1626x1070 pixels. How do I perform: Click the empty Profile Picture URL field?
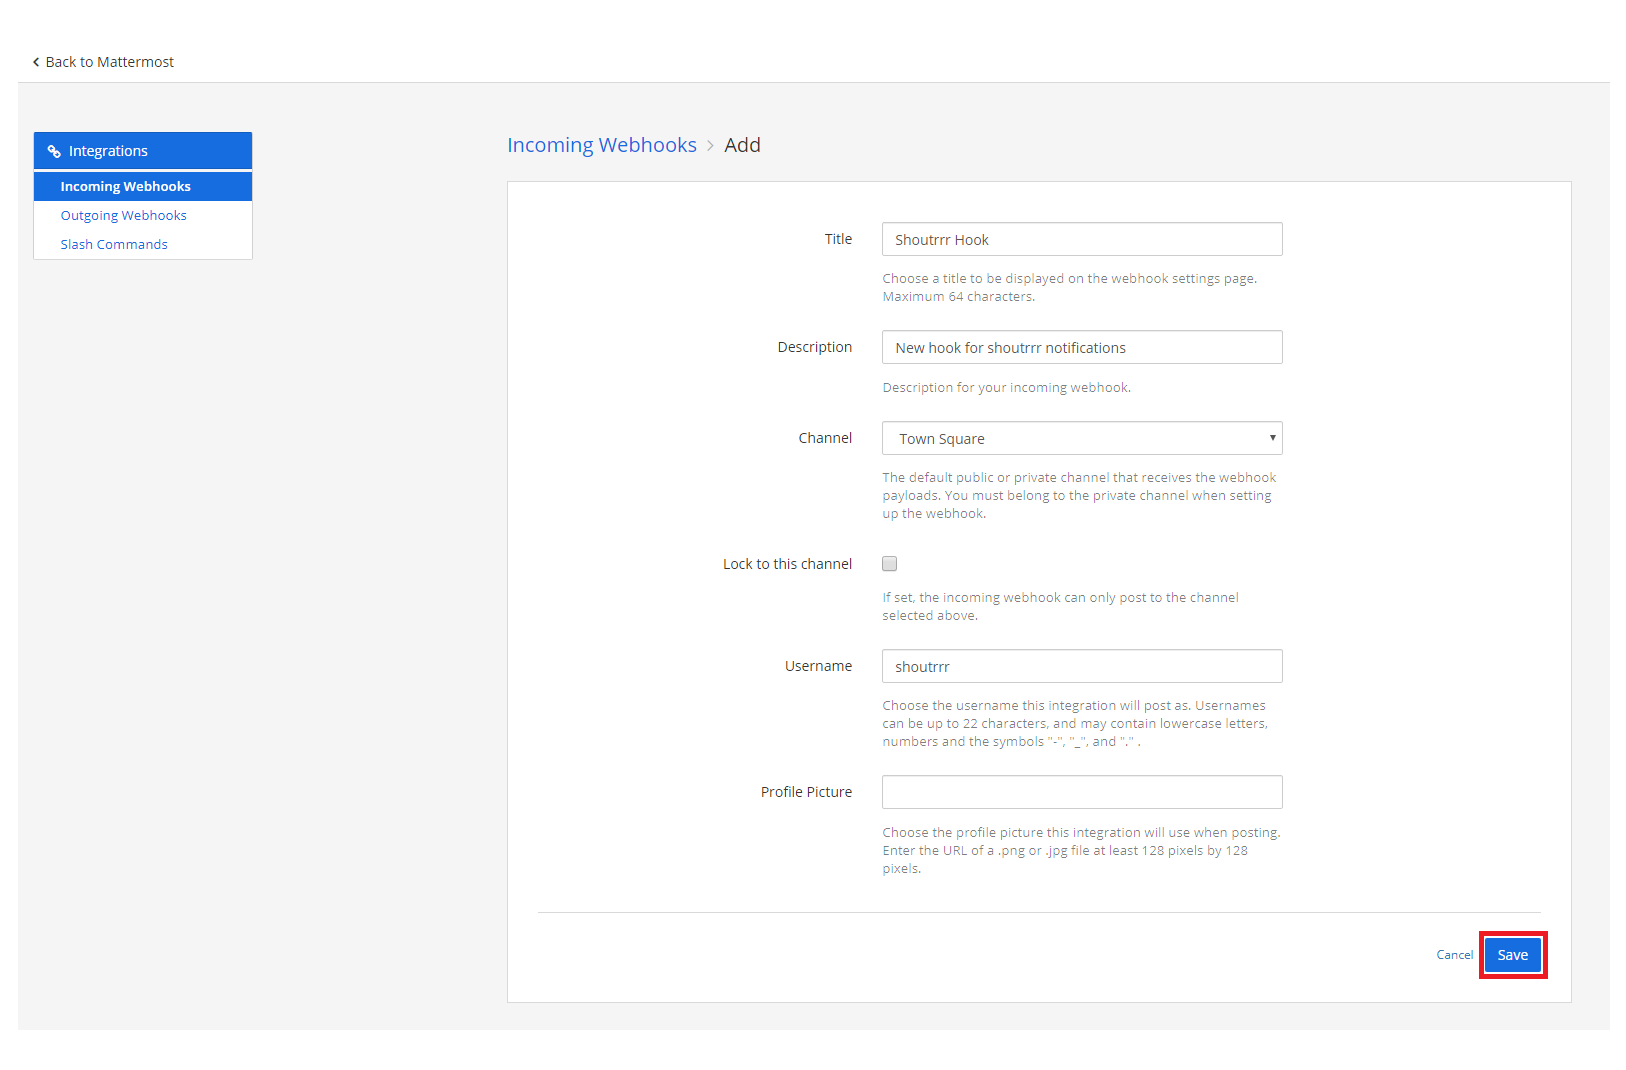pyautogui.click(x=1081, y=791)
